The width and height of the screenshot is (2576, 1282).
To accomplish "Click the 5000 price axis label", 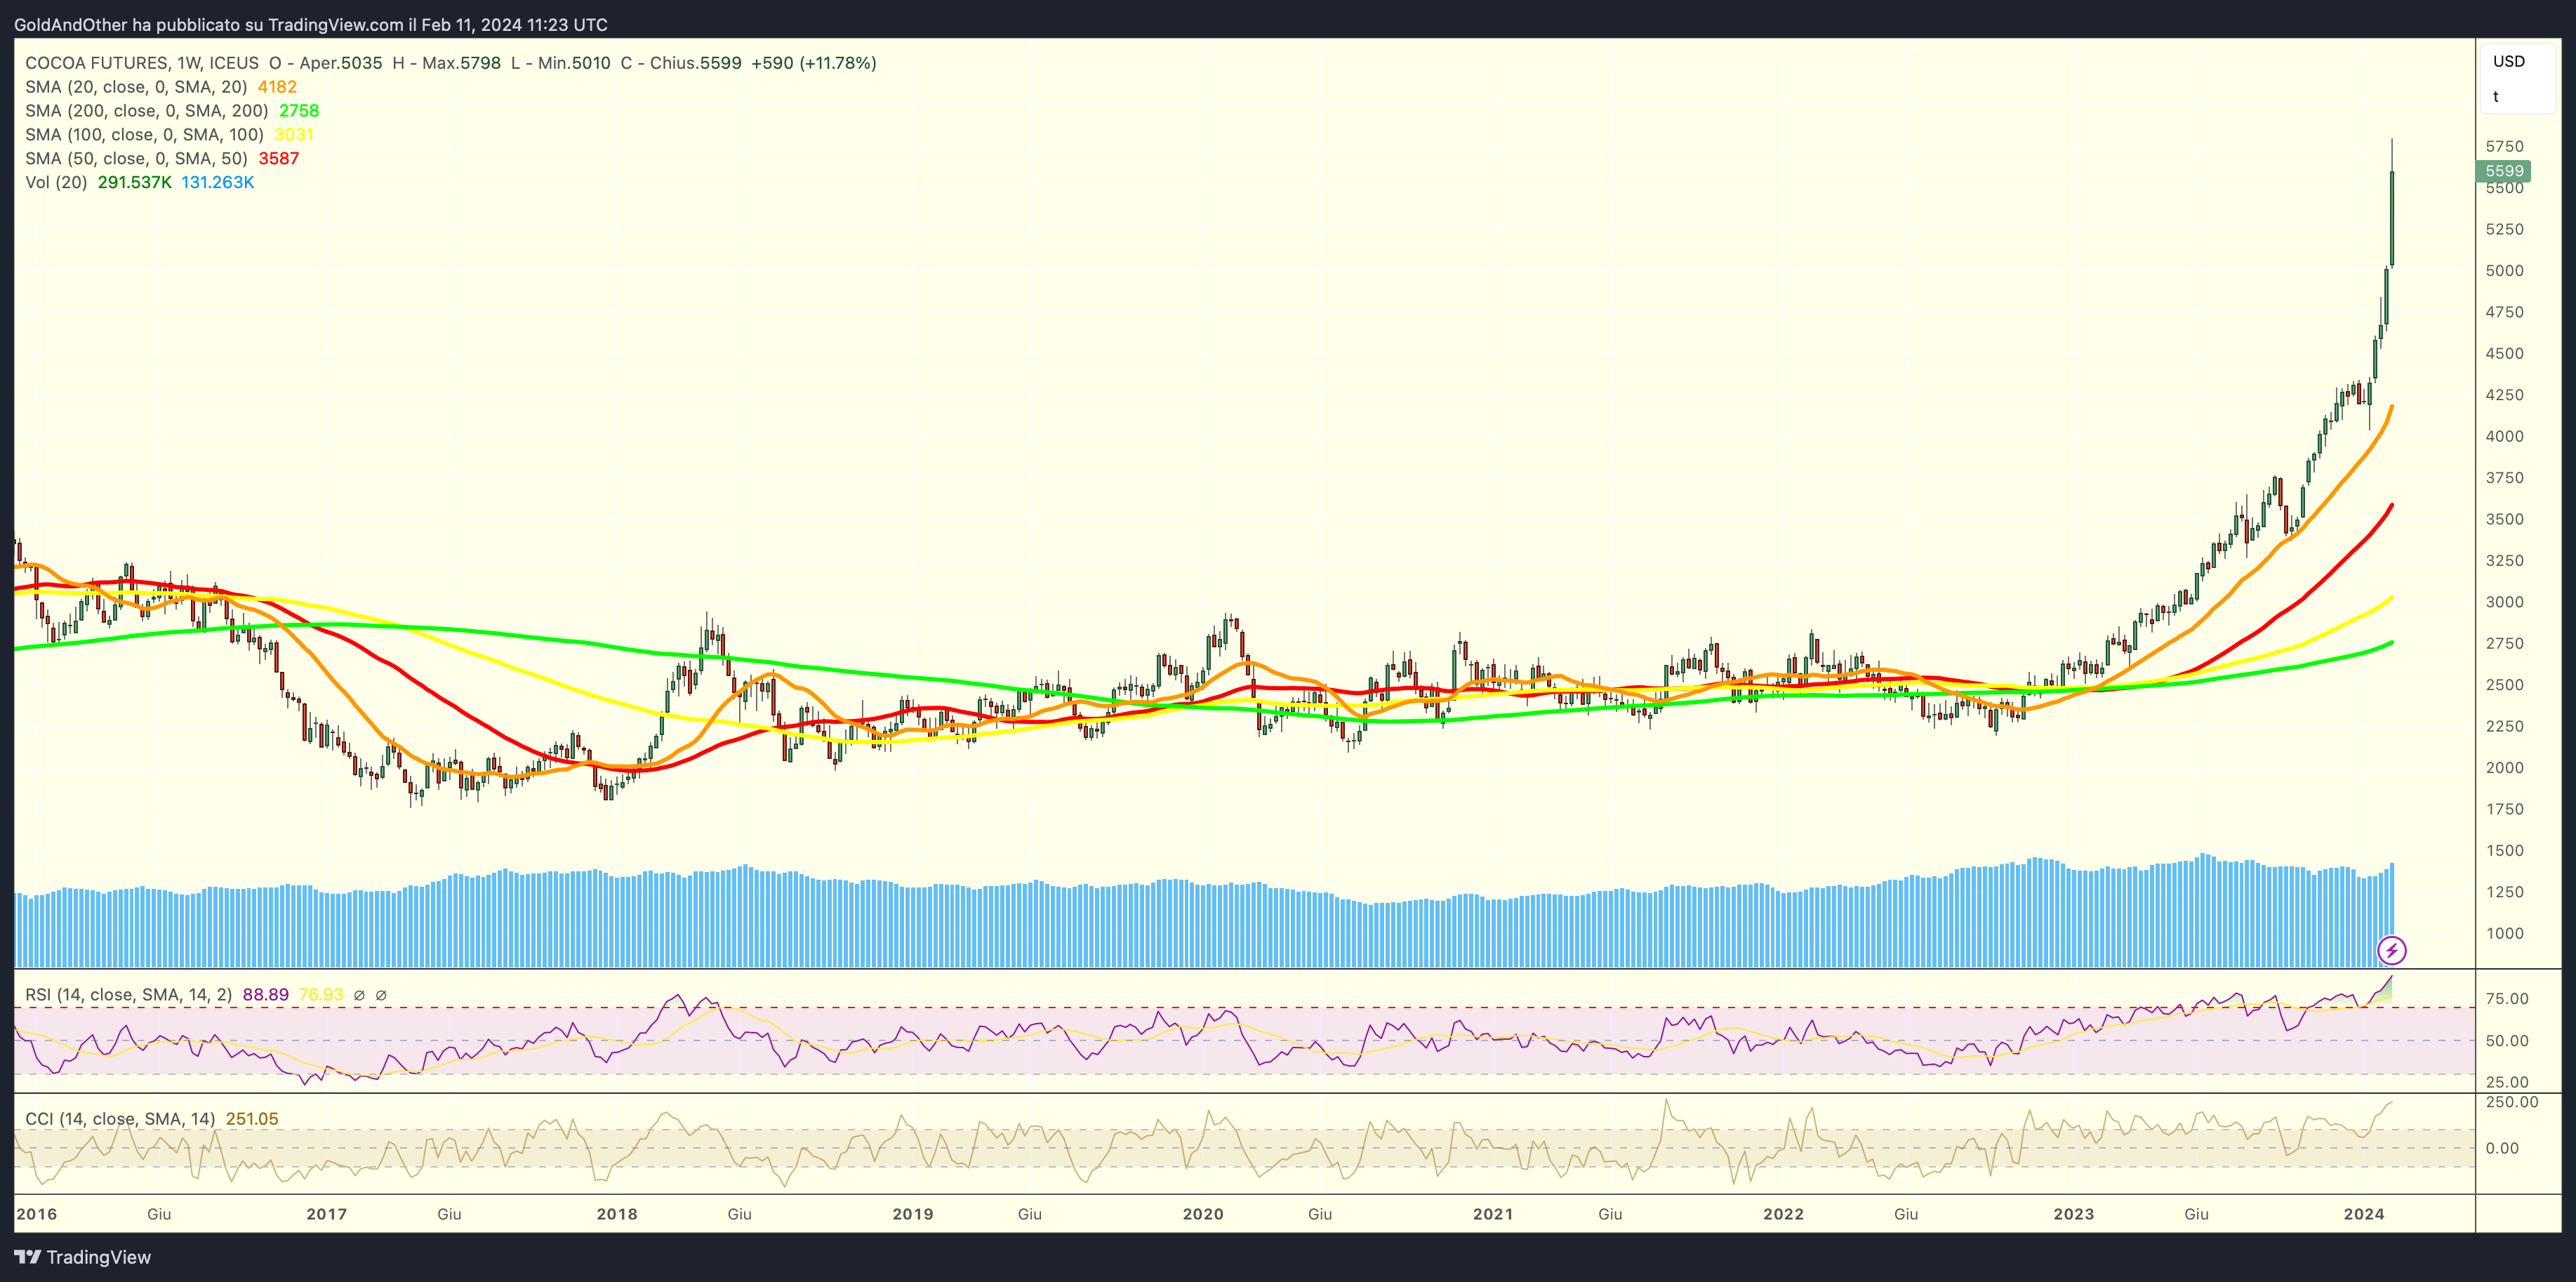I will (2504, 271).
